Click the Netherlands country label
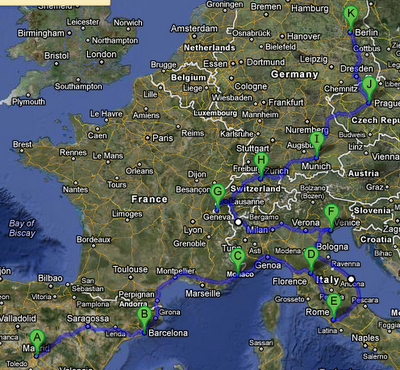This screenshot has height=370, width=400. (x=209, y=48)
